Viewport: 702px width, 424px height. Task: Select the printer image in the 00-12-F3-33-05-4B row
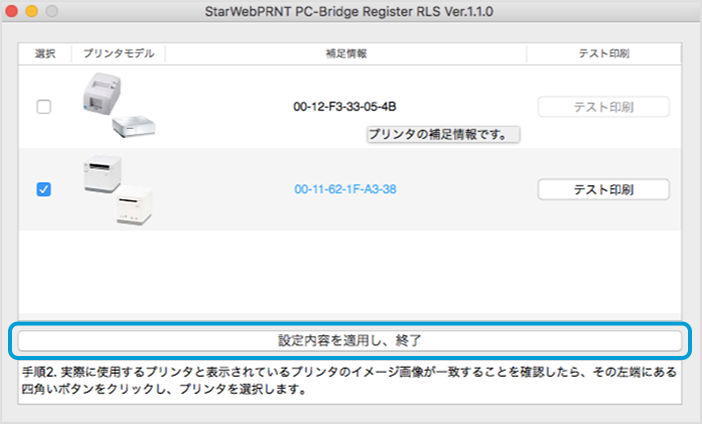click(119, 106)
